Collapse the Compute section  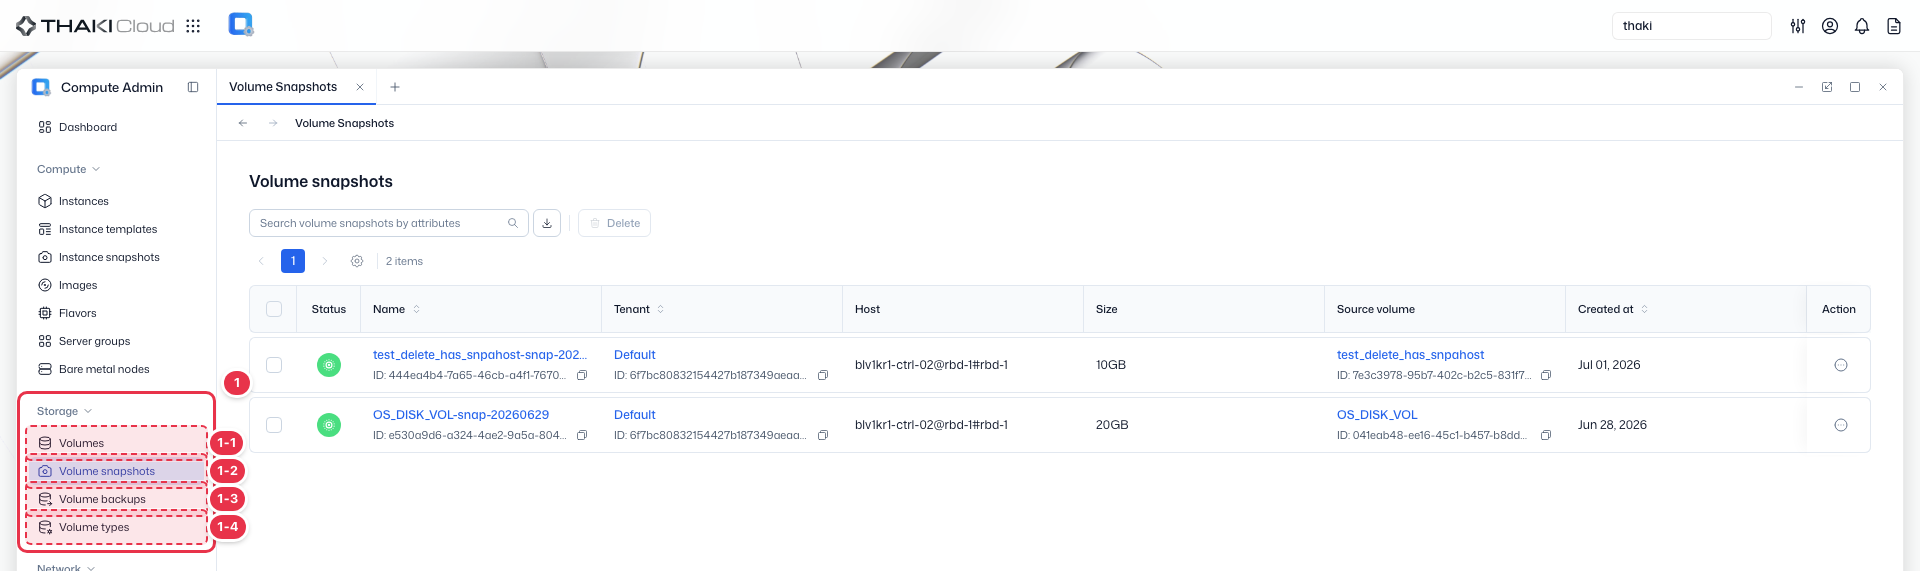click(x=68, y=169)
